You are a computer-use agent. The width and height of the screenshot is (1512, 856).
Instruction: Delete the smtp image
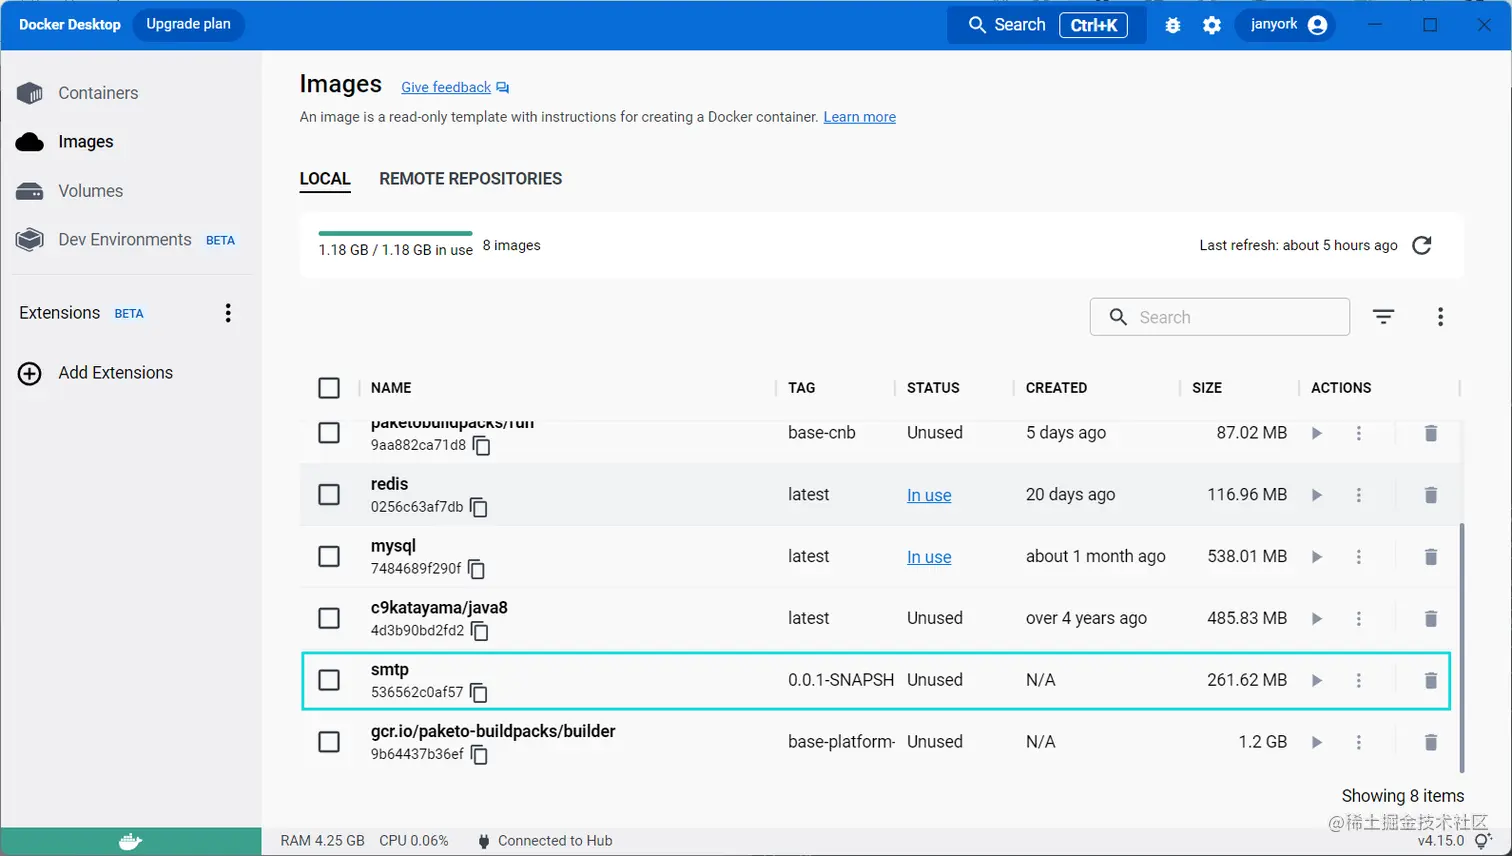[1431, 681]
